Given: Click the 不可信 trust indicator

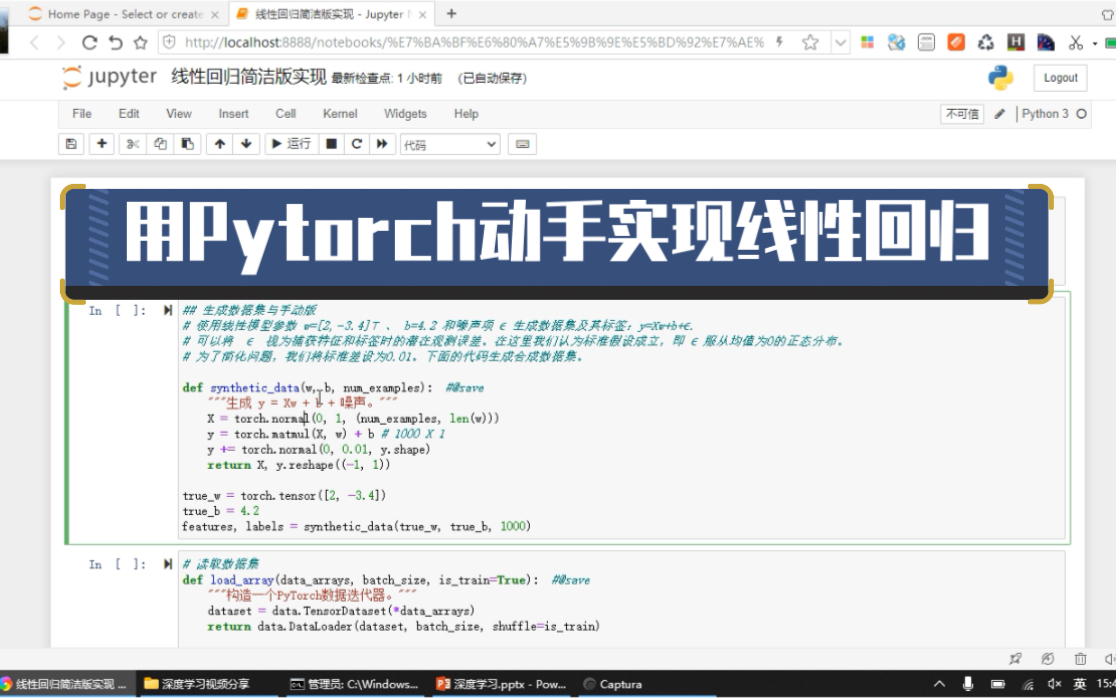Looking at the screenshot, I should (961, 113).
